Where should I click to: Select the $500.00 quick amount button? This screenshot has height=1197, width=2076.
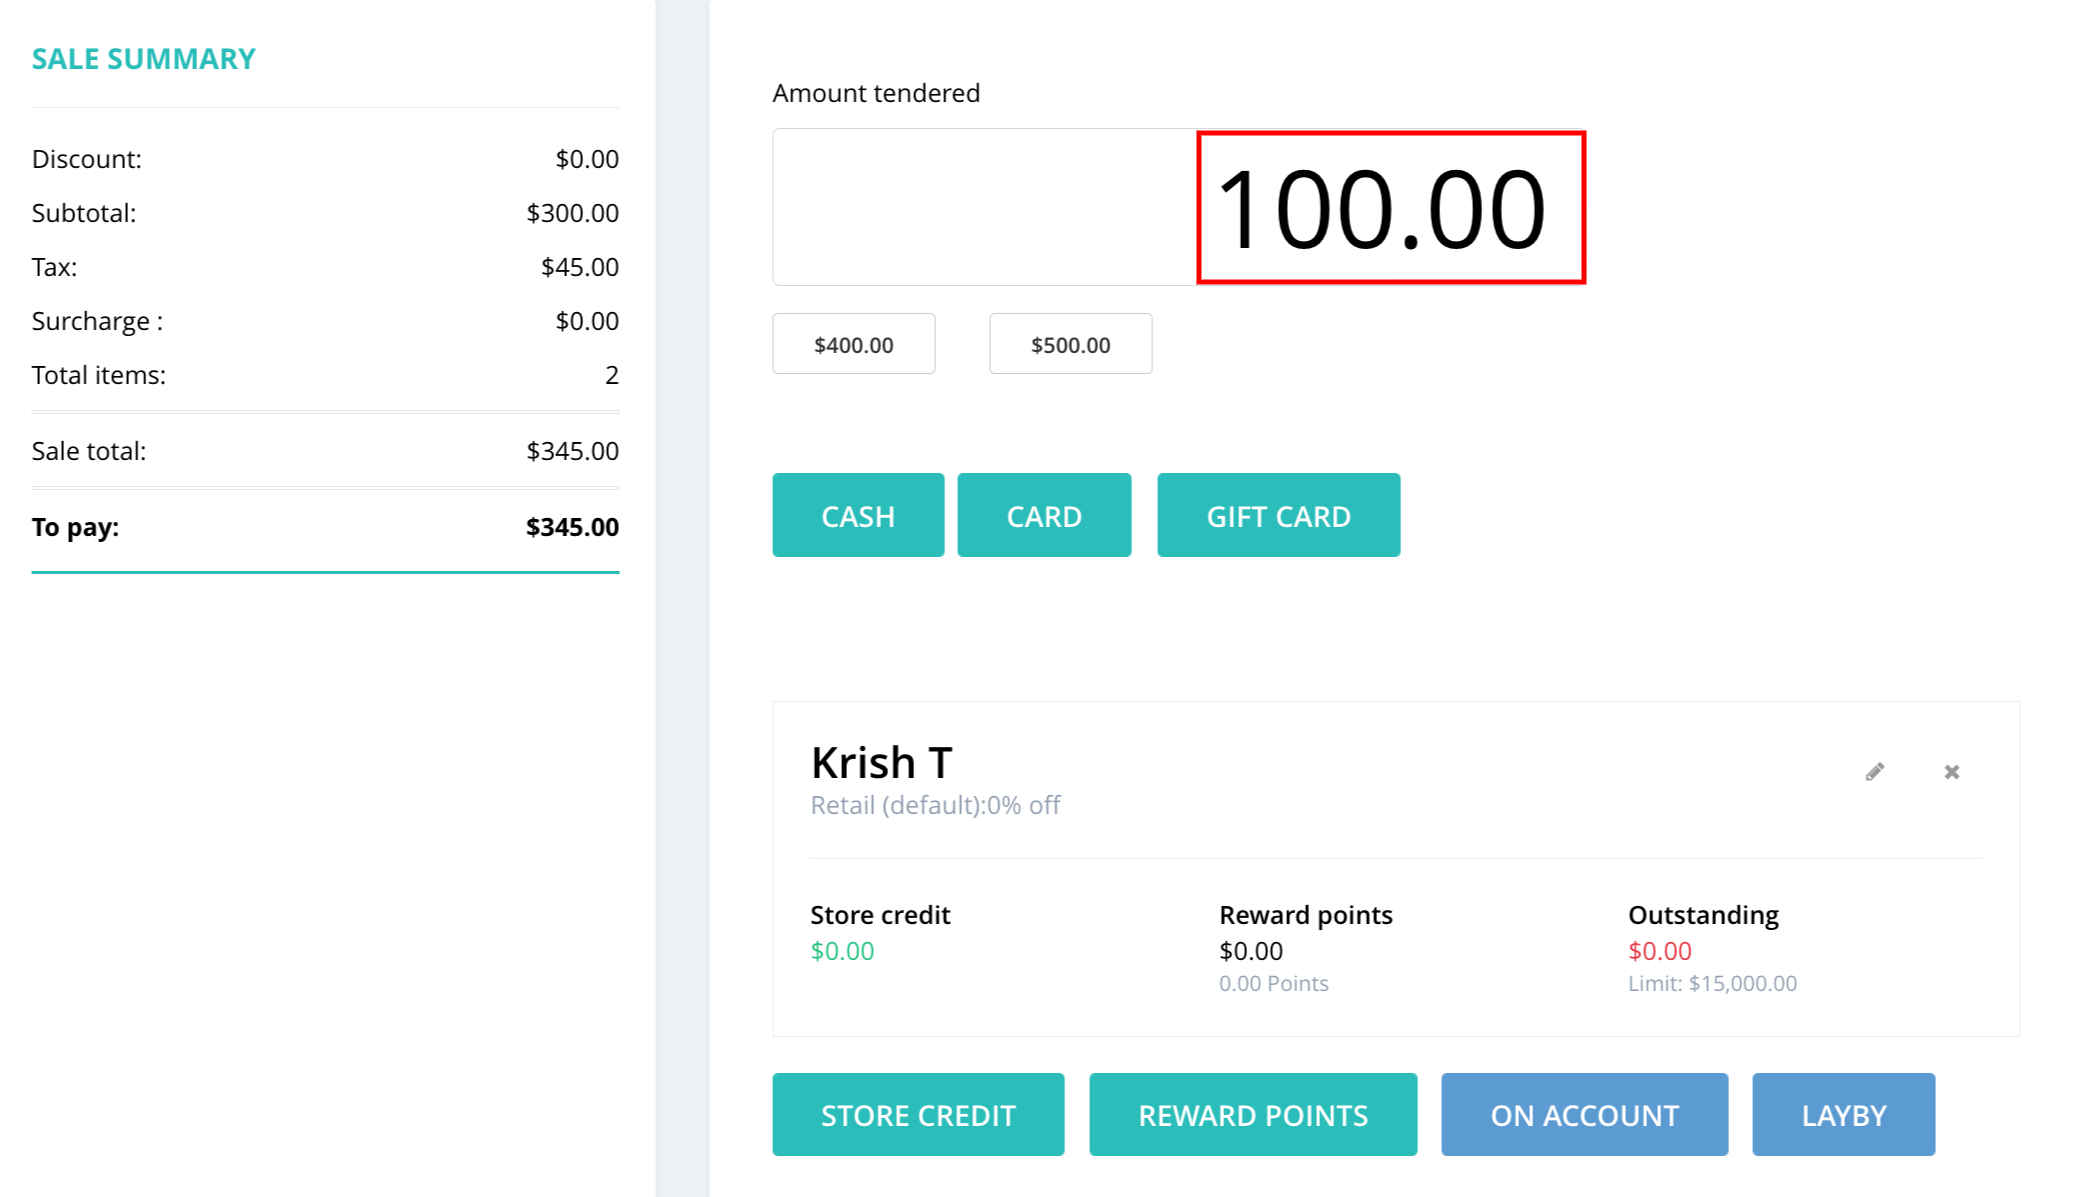pyautogui.click(x=1071, y=344)
